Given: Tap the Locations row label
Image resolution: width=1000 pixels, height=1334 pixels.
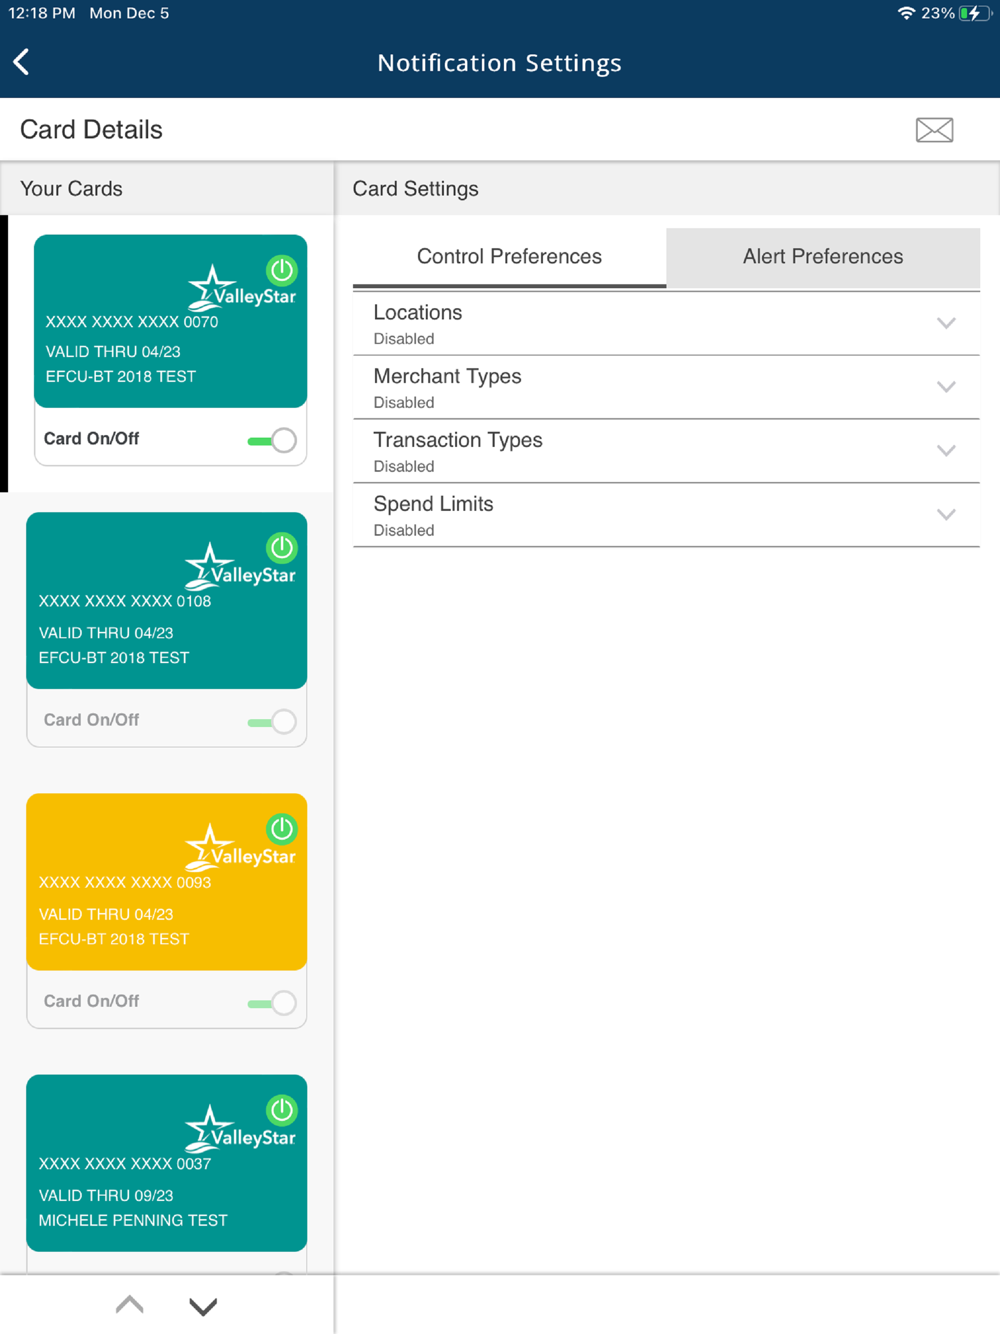Looking at the screenshot, I should [x=417, y=313].
